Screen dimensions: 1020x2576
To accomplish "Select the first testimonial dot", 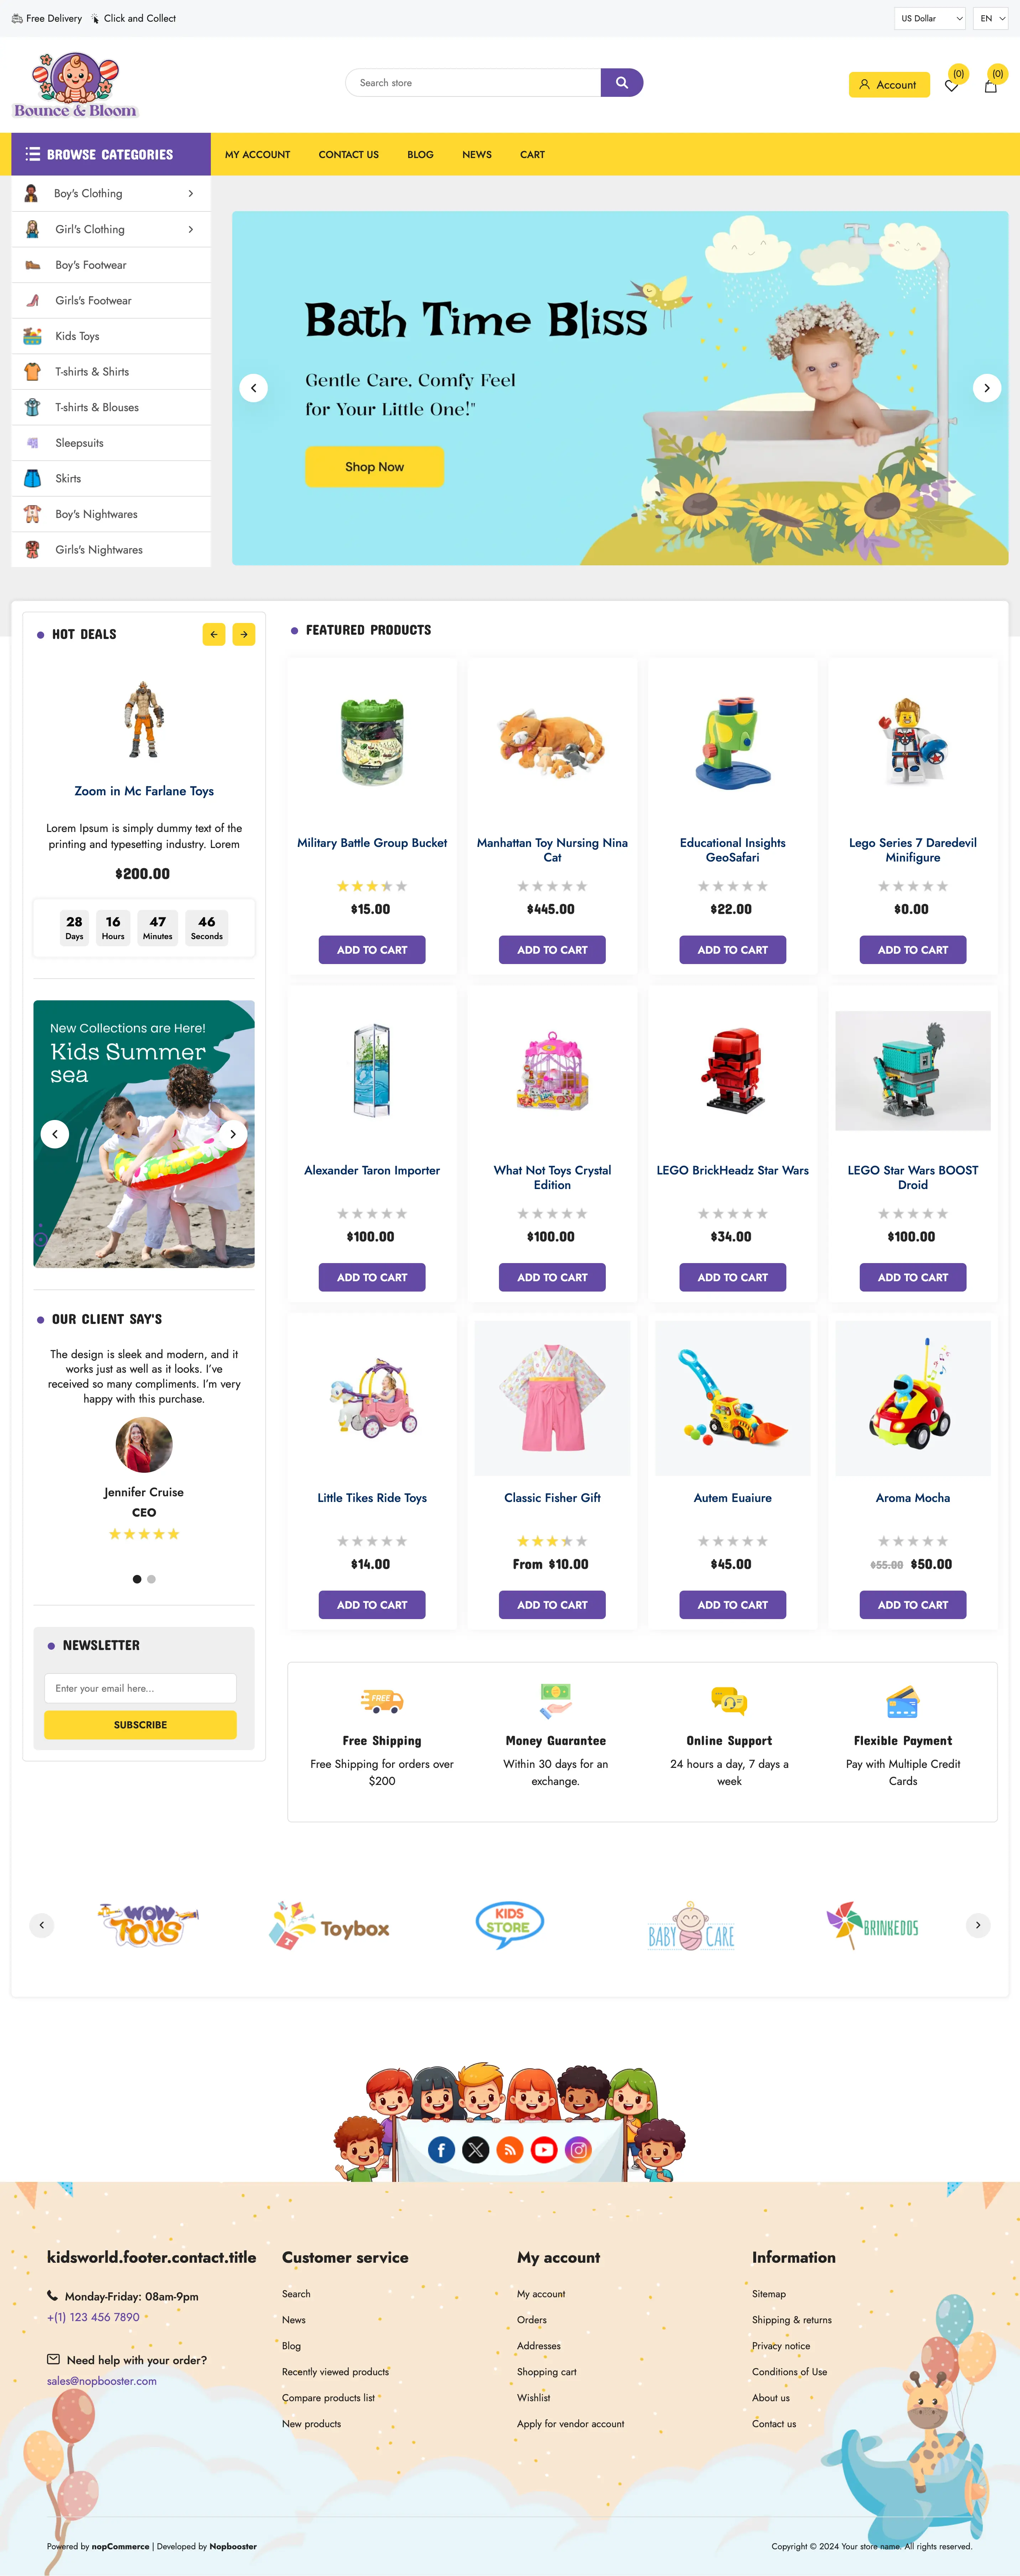I will [137, 1579].
